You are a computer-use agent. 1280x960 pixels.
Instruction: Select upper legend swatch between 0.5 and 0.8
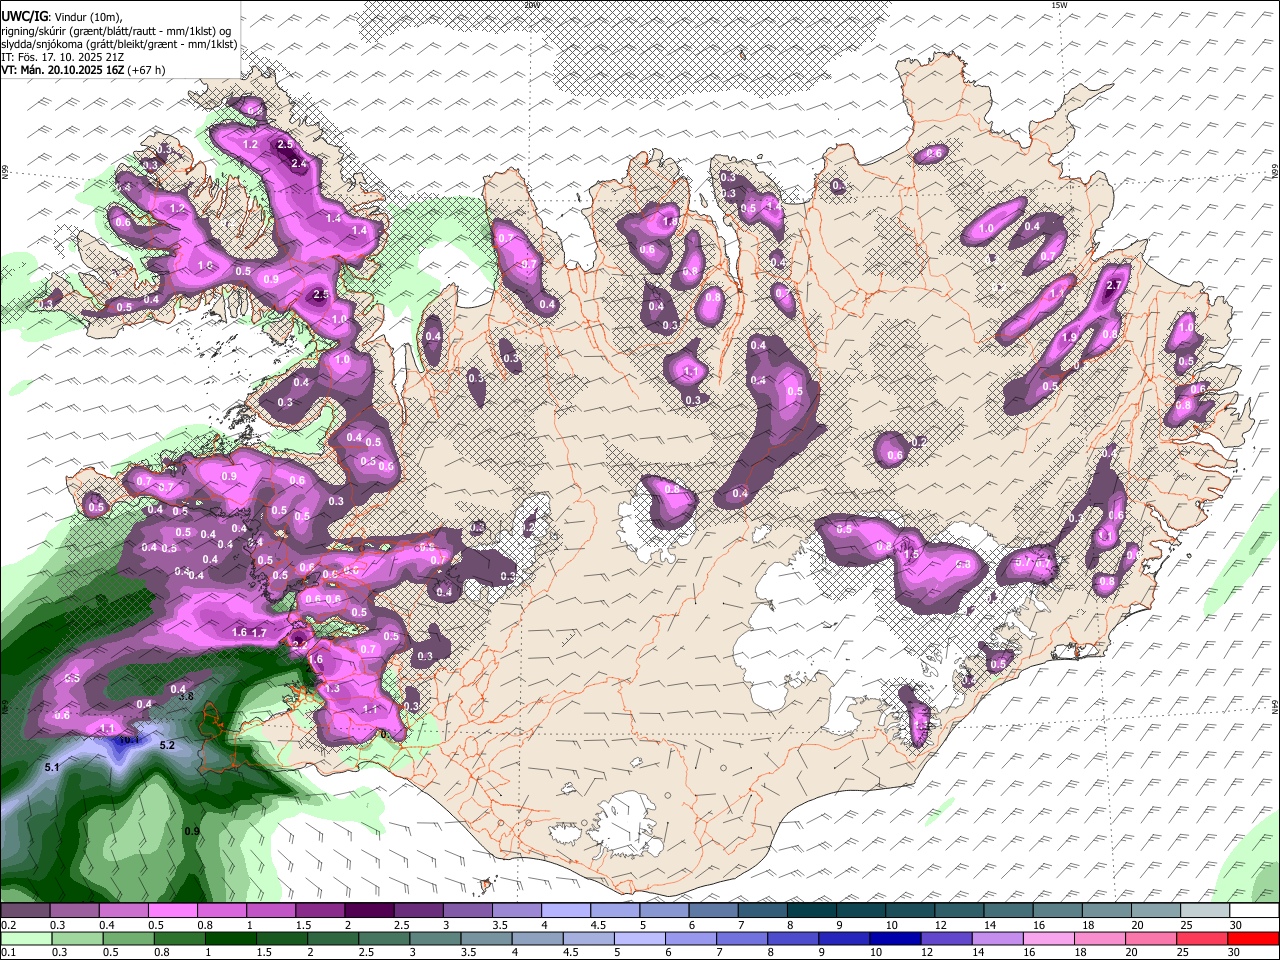pos(172,911)
